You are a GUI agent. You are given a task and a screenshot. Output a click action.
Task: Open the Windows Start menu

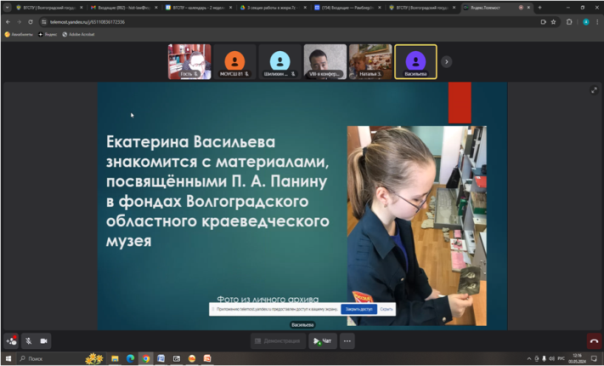pos(8,359)
